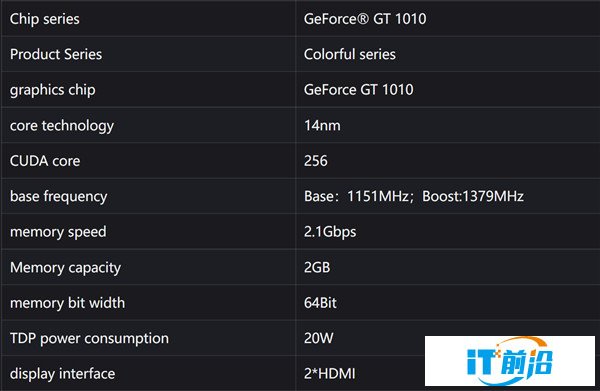Select the base frequency label
The height and width of the screenshot is (391, 600).
pos(59,197)
